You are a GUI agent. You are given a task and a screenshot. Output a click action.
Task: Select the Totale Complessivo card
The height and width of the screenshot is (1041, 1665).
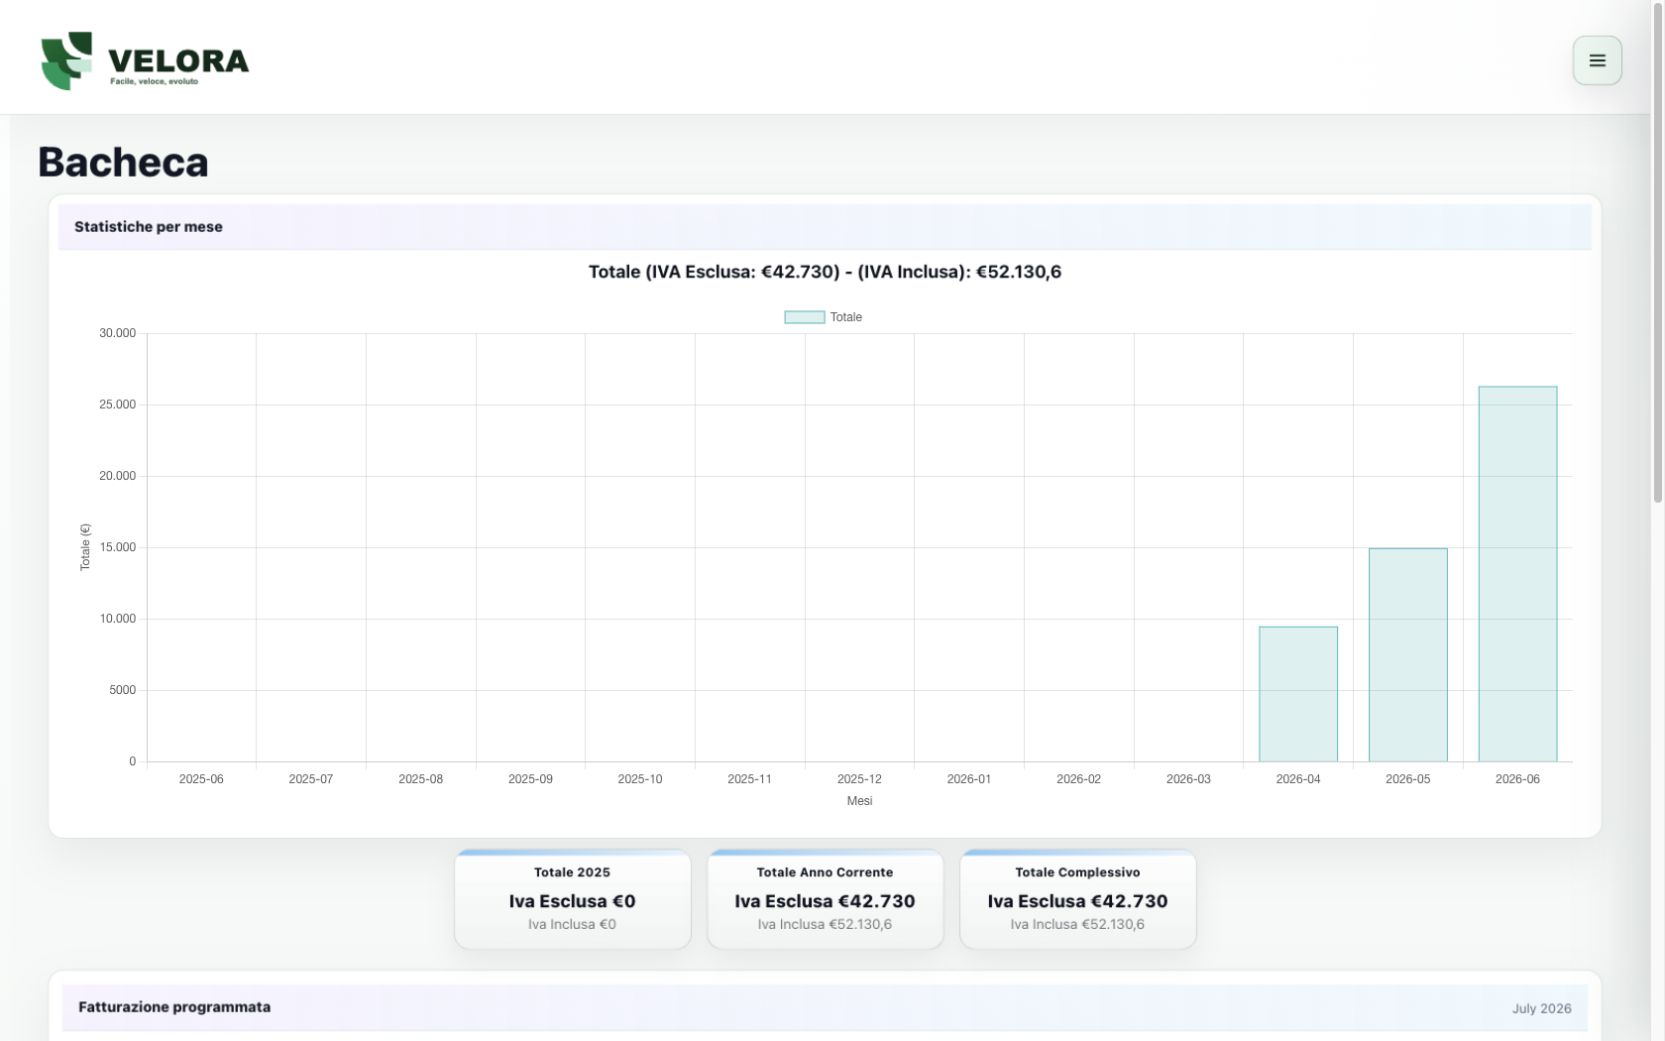(x=1078, y=899)
